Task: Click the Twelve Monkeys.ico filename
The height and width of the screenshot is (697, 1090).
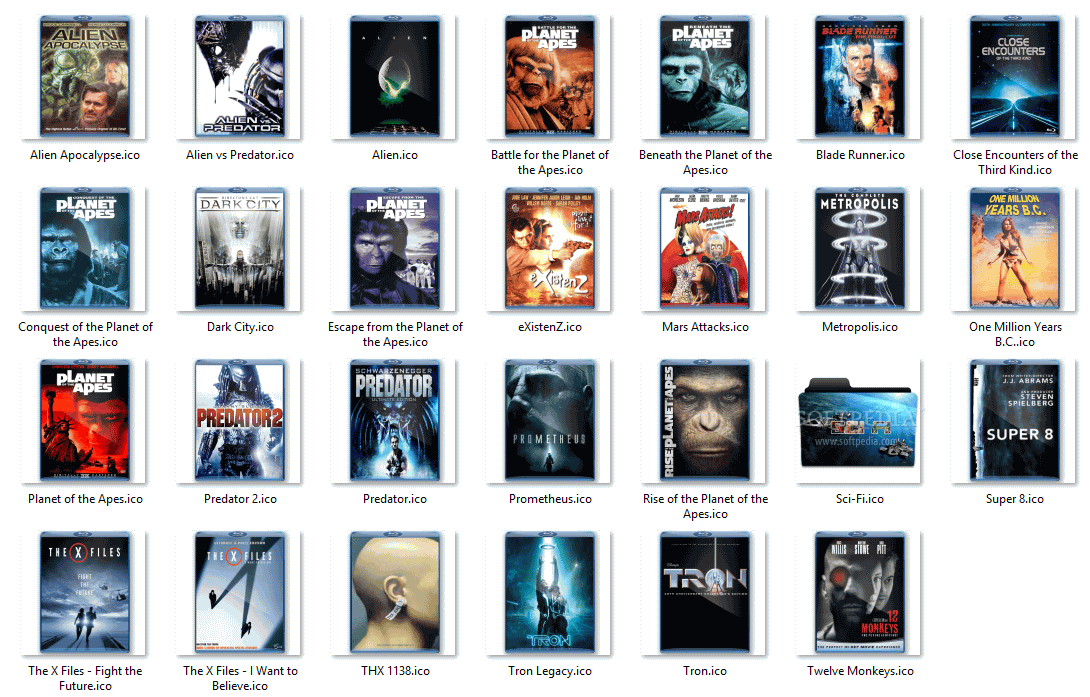Action: 860,671
